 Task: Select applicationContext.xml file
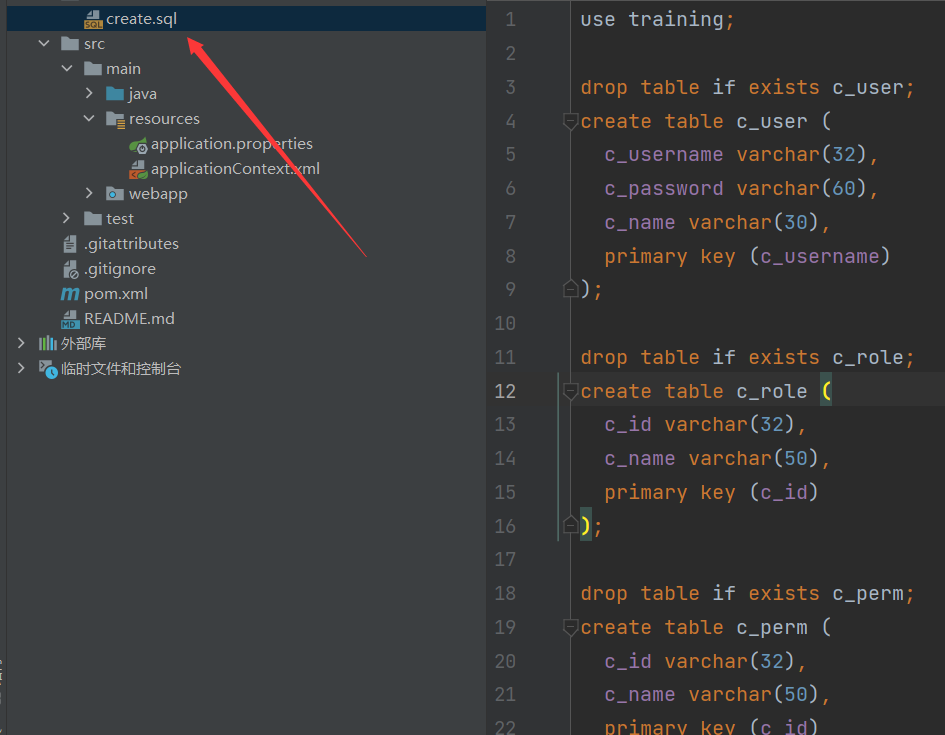pyautogui.click(x=235, y=169)
